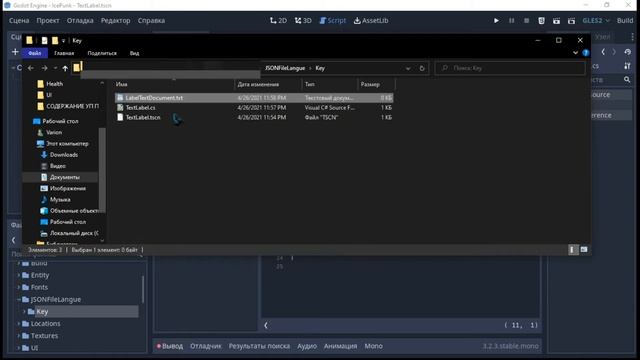Open the Отладчик bottom panel

point(205,346)
